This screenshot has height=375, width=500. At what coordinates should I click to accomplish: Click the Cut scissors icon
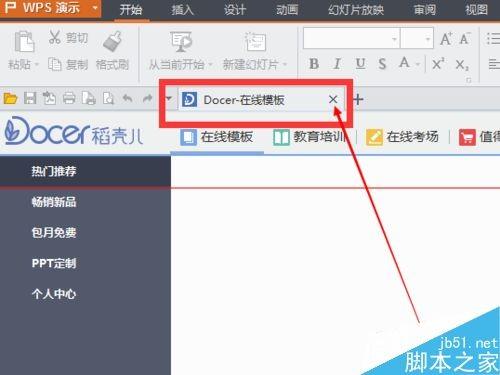pos(55,37)
